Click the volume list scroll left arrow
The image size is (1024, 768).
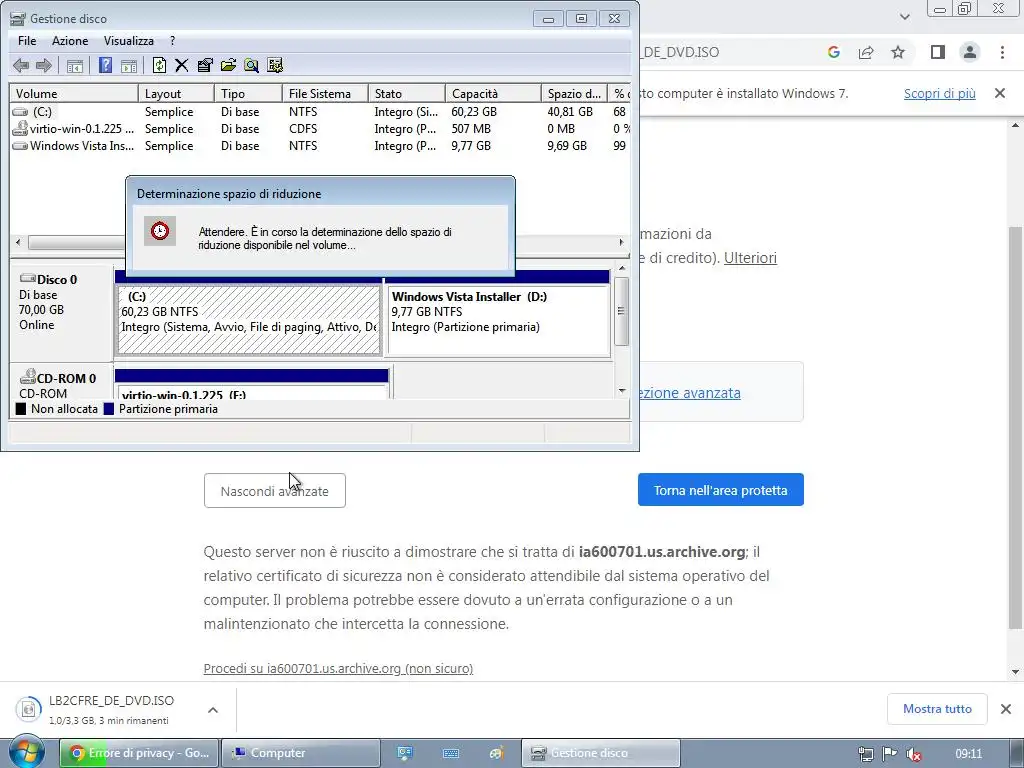[18, 242]
